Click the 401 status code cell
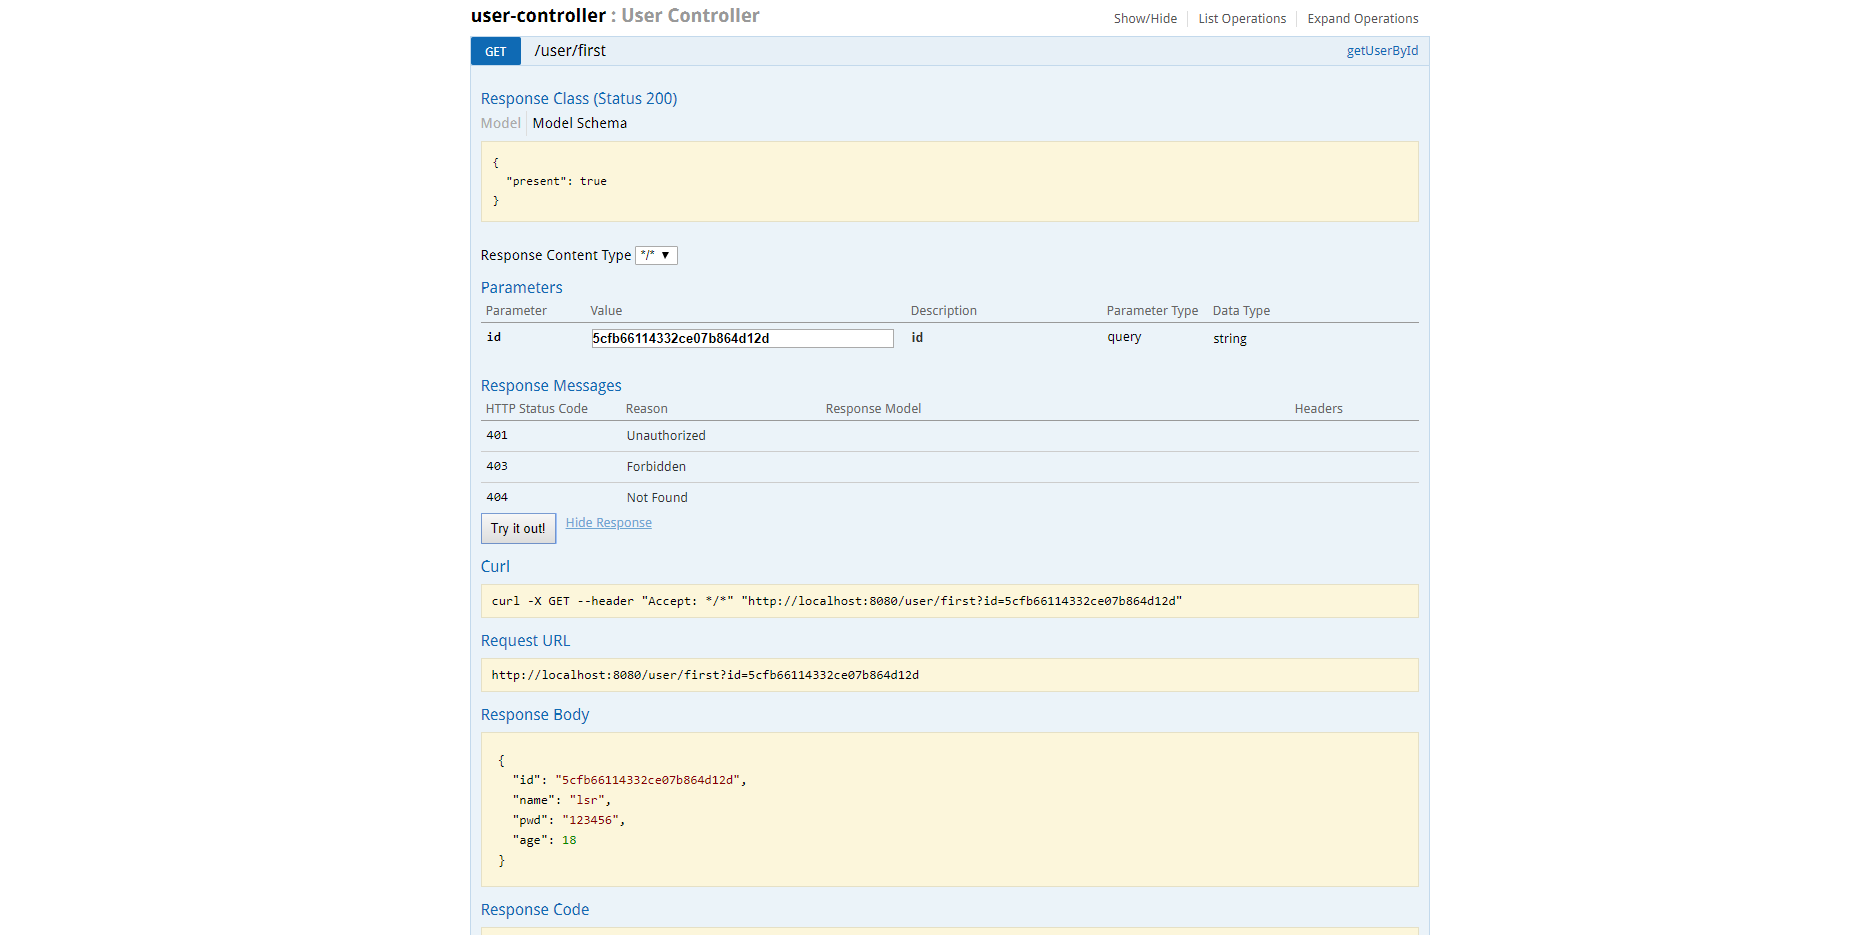The width and height of the screenshot is (1873, 935). 497,436
